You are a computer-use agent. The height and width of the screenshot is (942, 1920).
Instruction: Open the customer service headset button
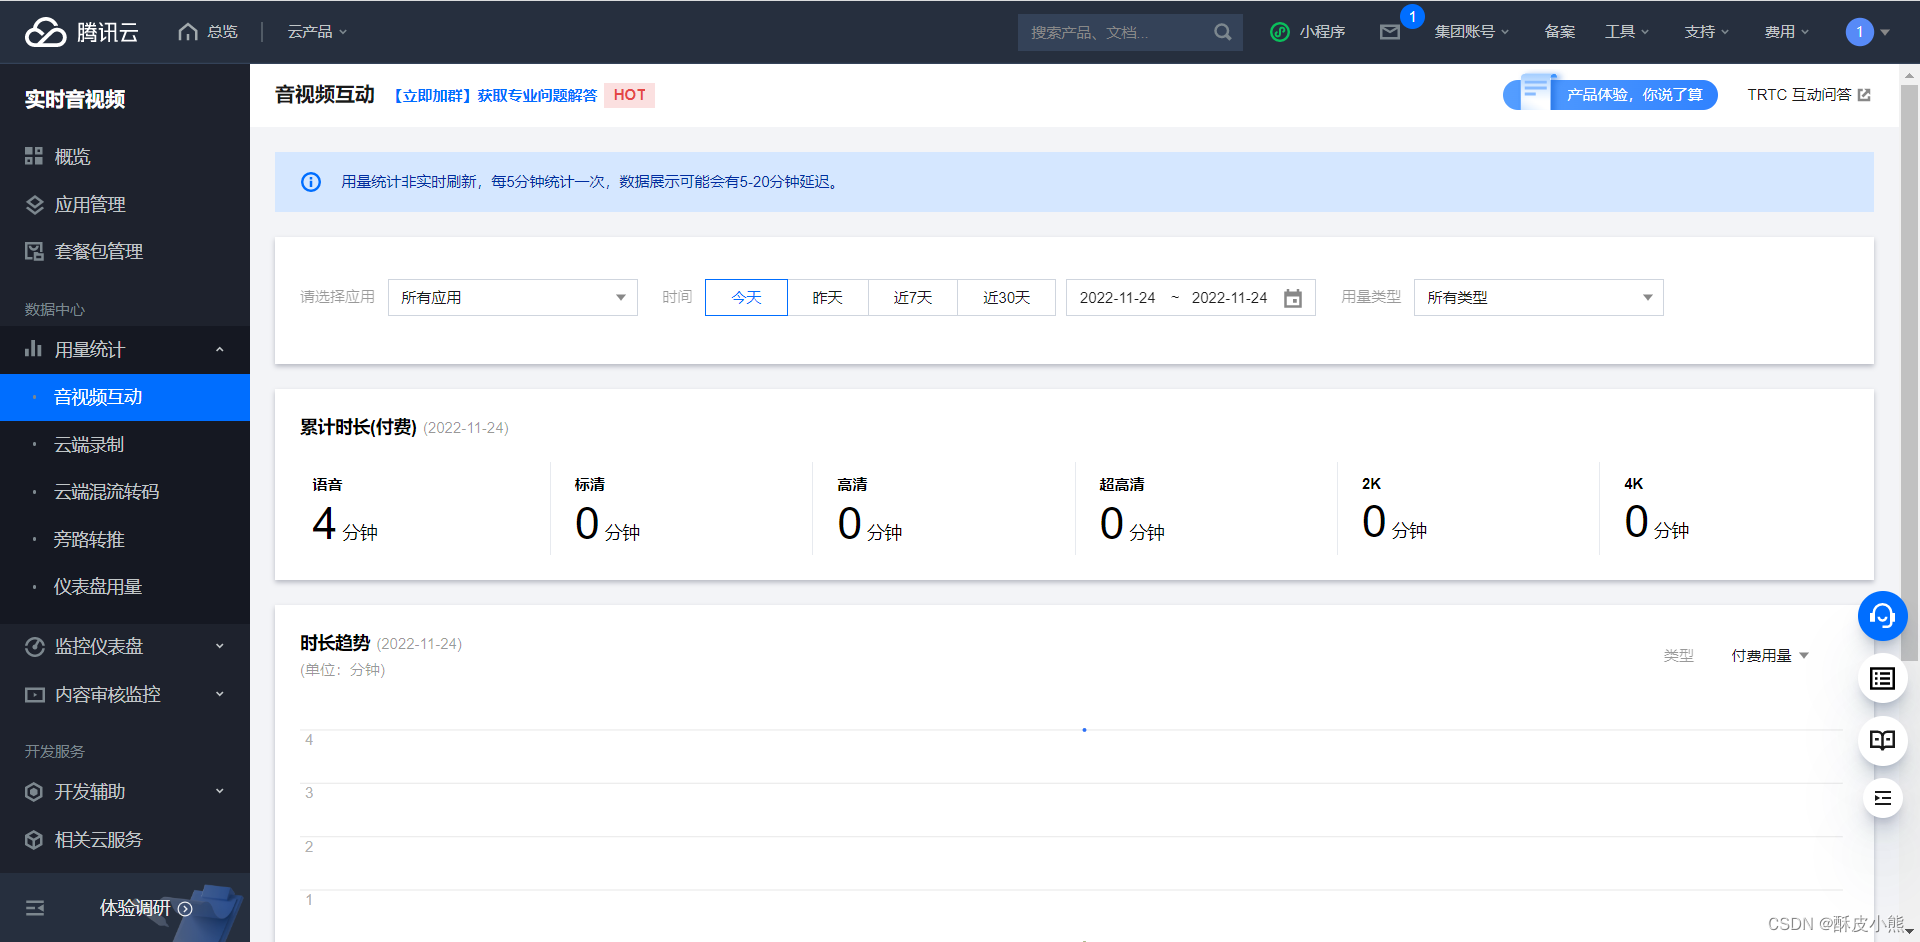(x=1882, y=616)
